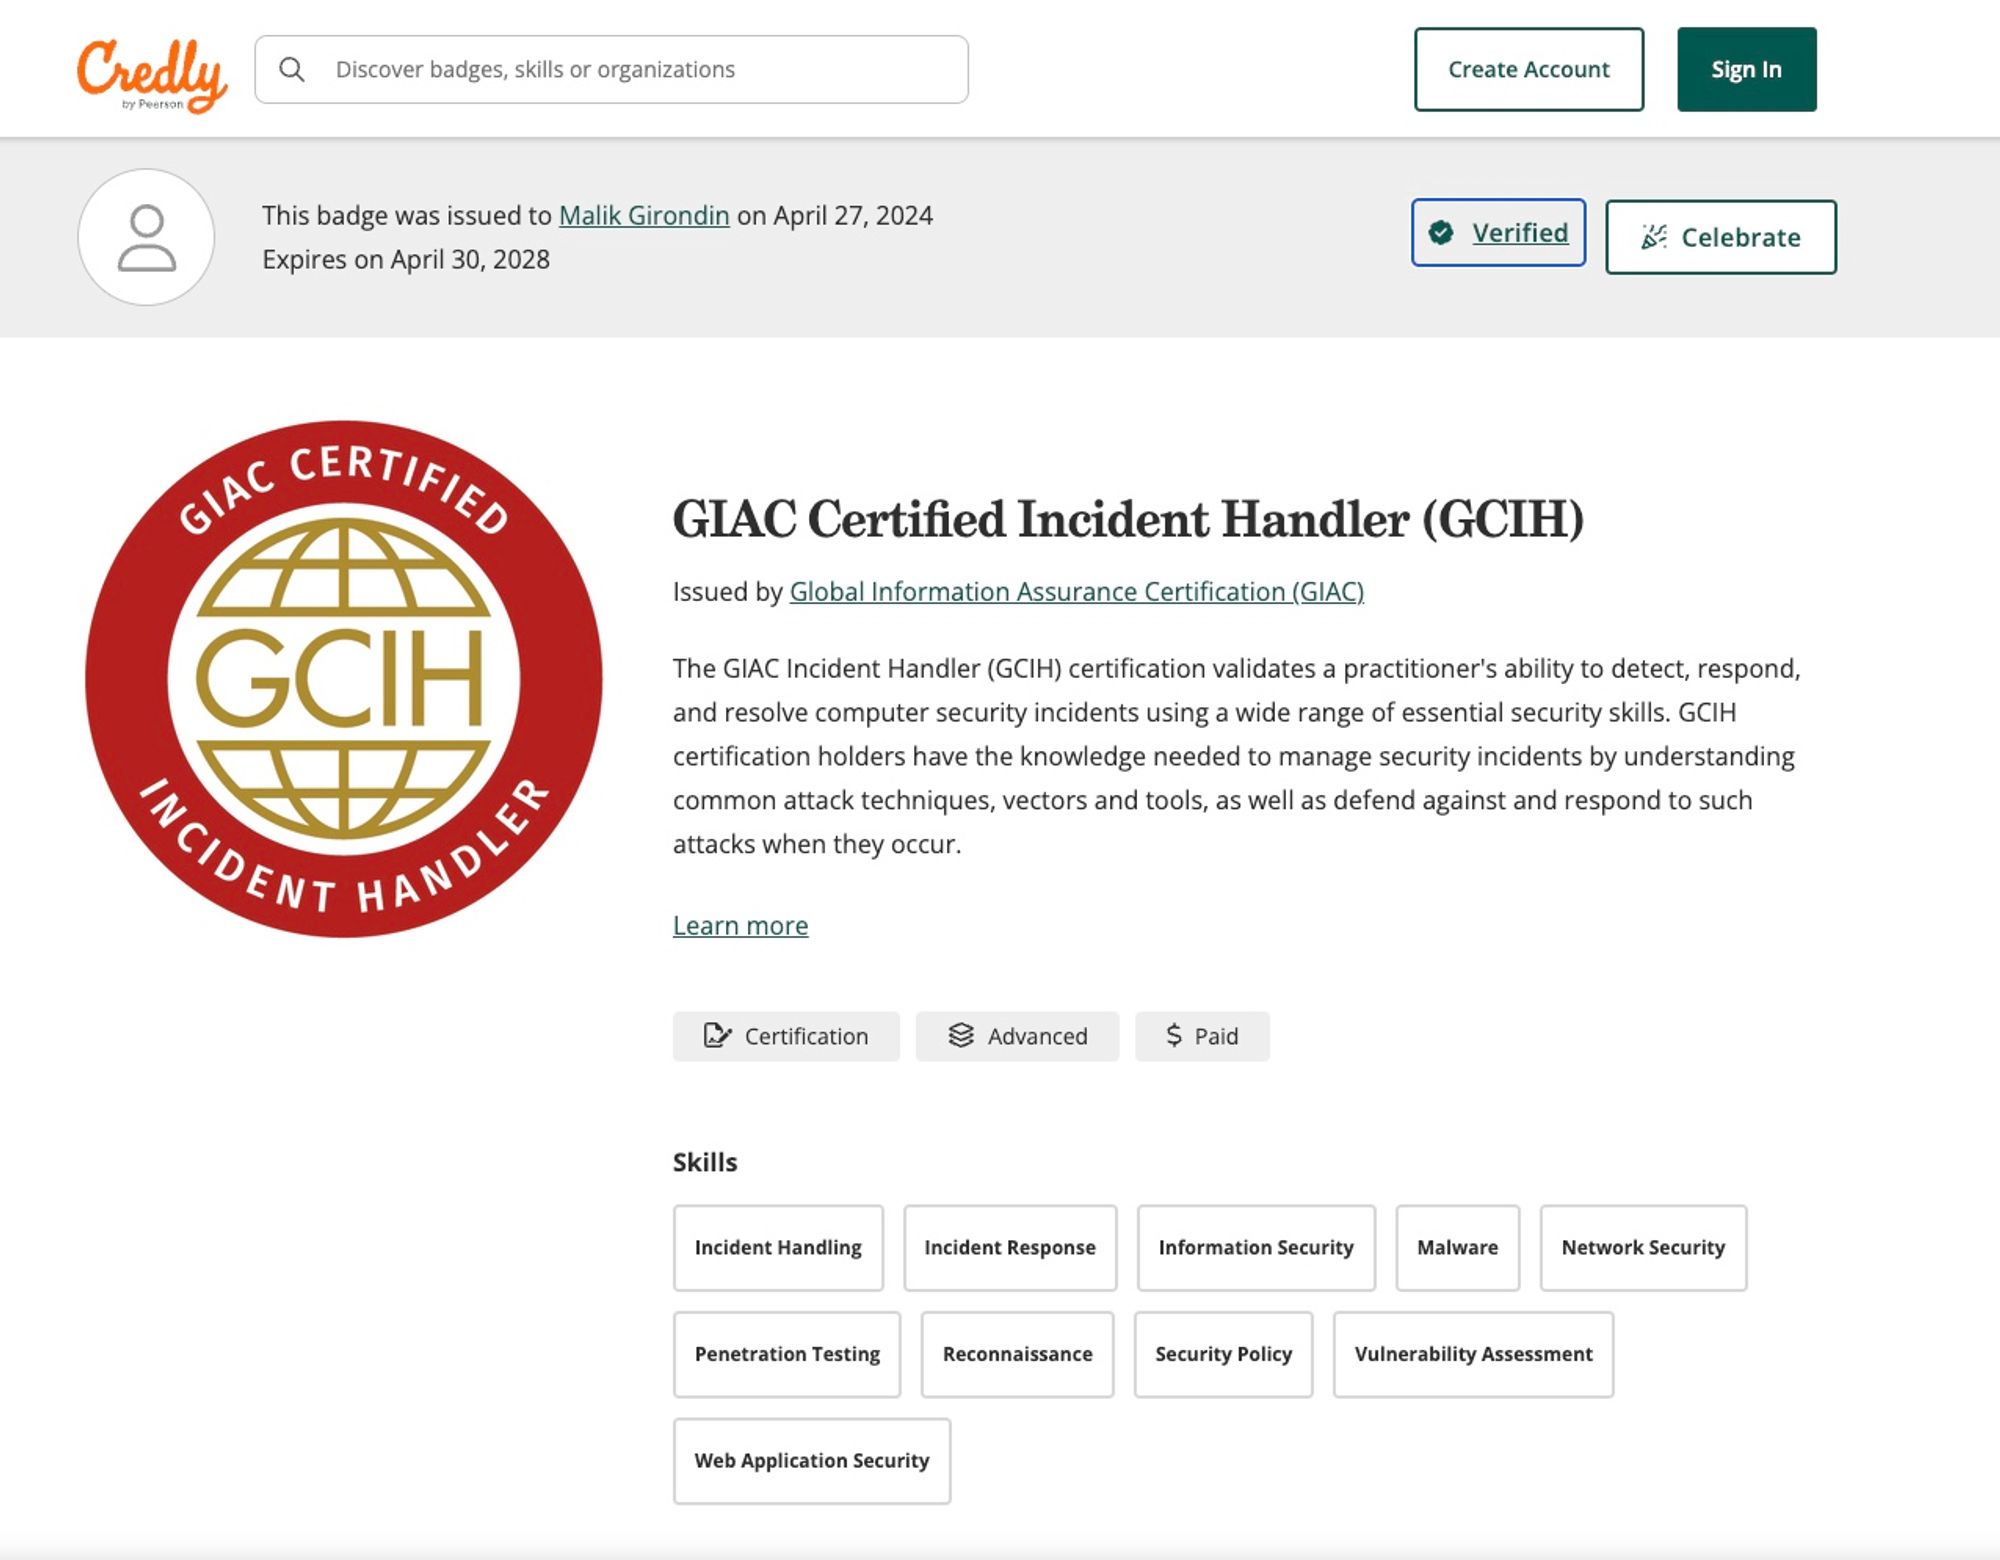Focus the Discover badges search field
The image size is (2000, 1560).
click(611, 69)
